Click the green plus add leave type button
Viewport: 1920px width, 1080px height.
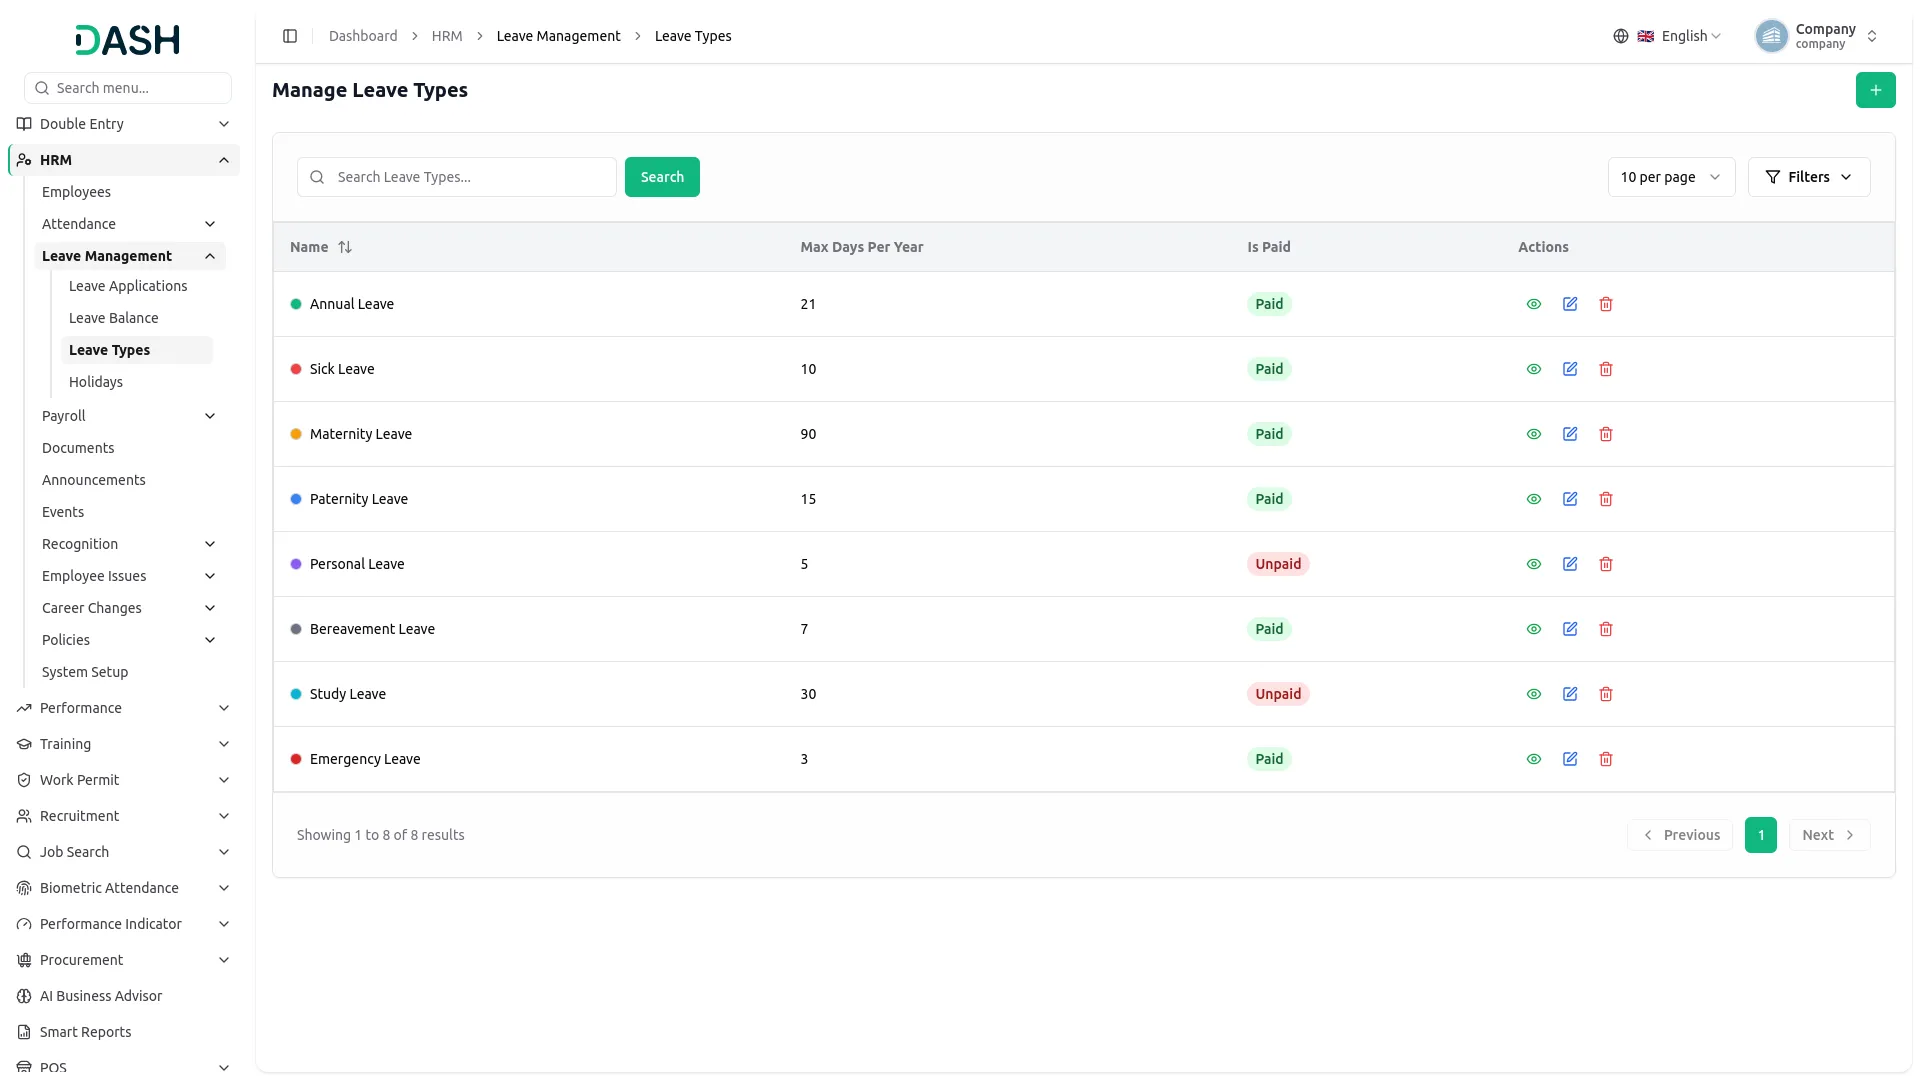point(1875,90)
